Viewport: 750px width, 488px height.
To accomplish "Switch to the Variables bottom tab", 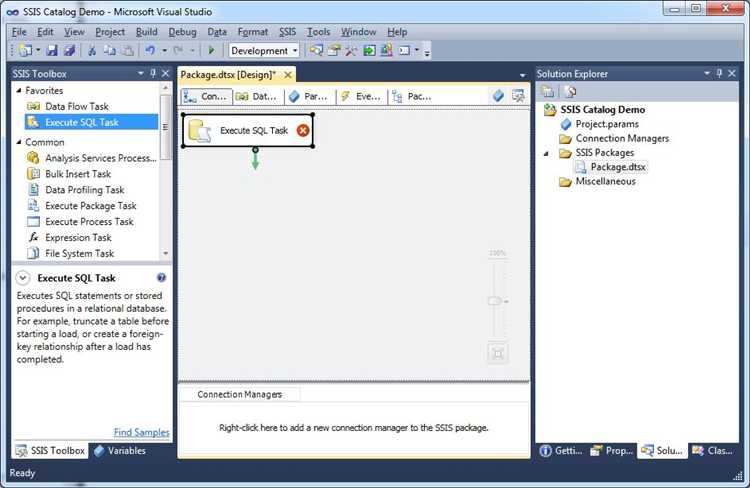I will tap(120, 451).
